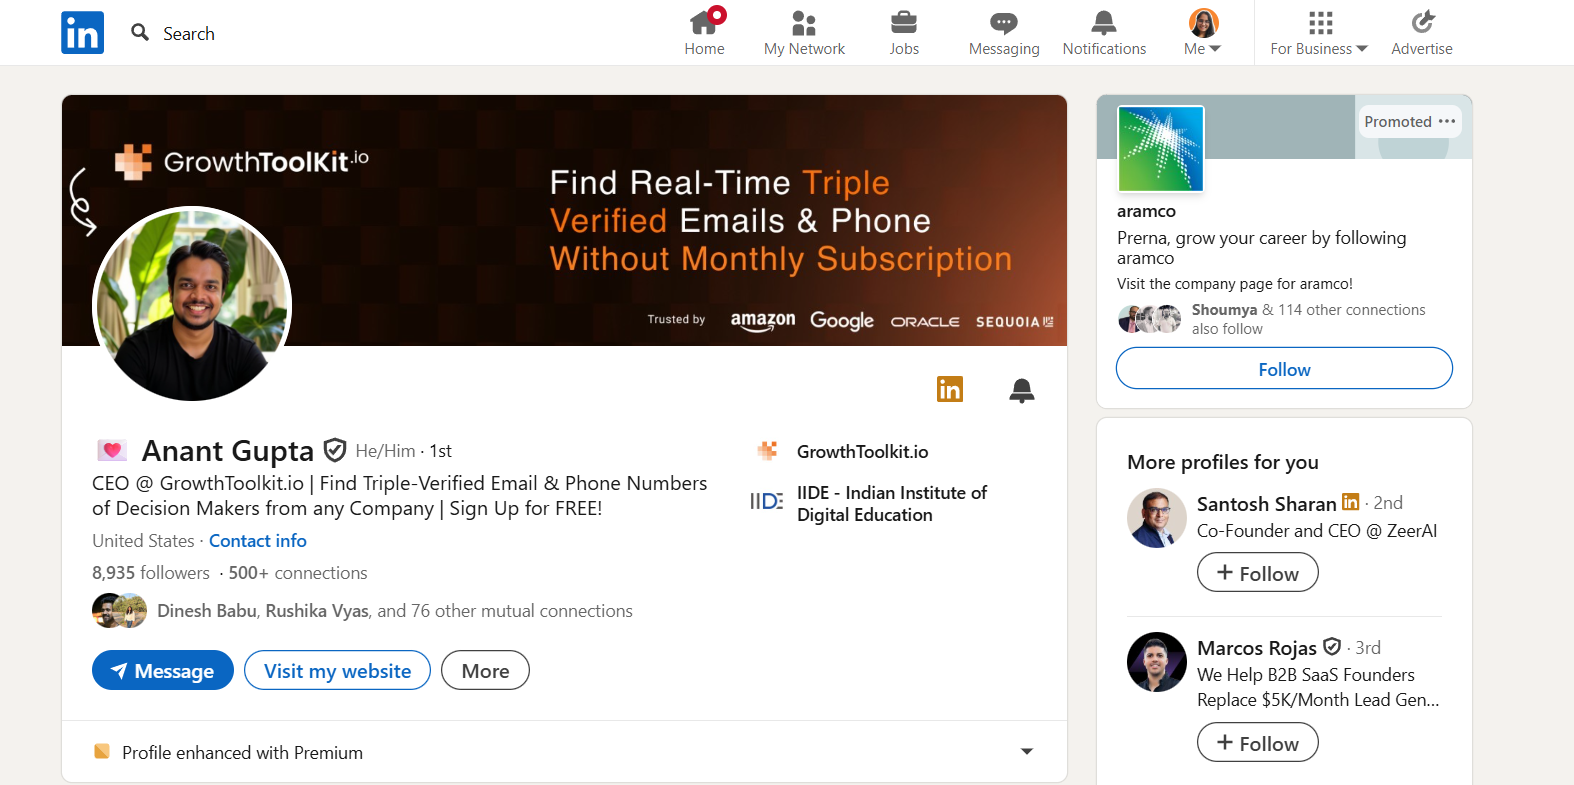Viewport: 1574px width, 785px height.
Task: Open Santosh Sharan profile name
Action: (x=1266, y=503)
